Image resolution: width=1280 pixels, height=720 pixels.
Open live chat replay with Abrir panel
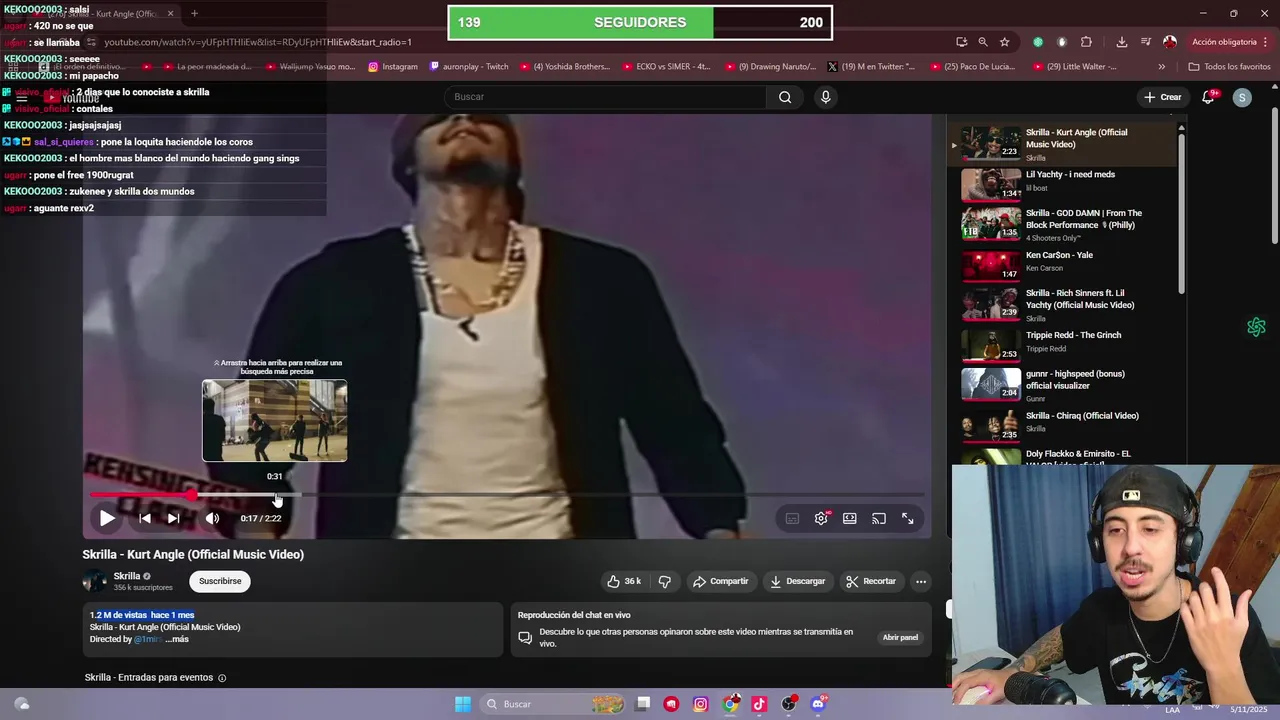click(900, 637)
